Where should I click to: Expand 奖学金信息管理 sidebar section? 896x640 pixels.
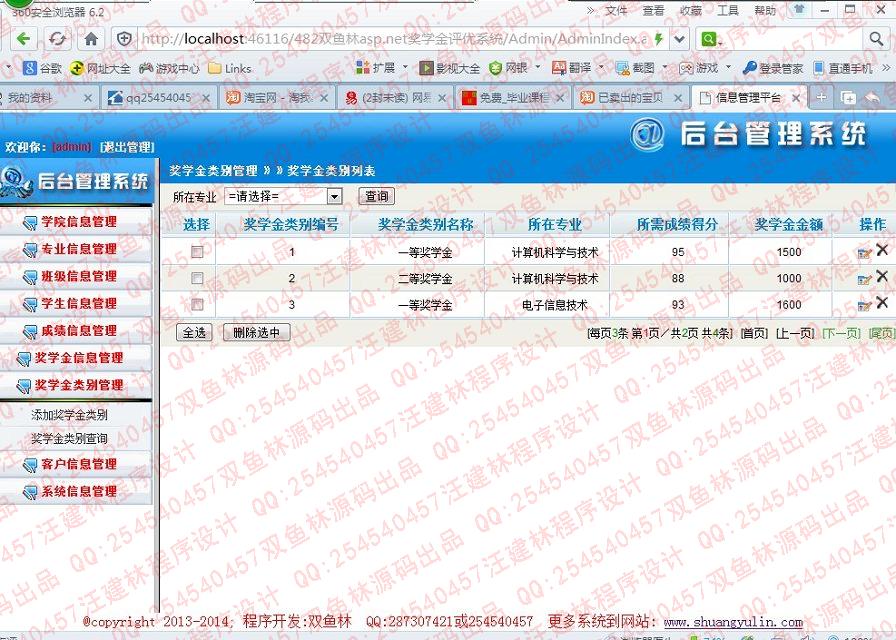76,358
